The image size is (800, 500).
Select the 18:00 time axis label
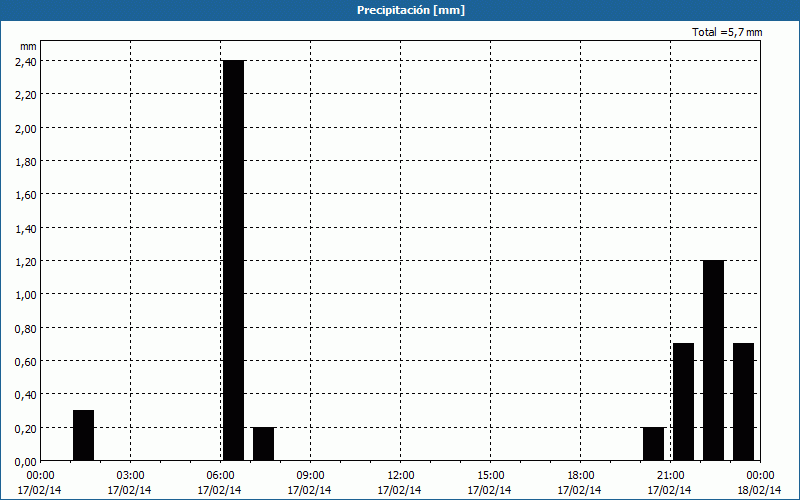pos(581,476)
